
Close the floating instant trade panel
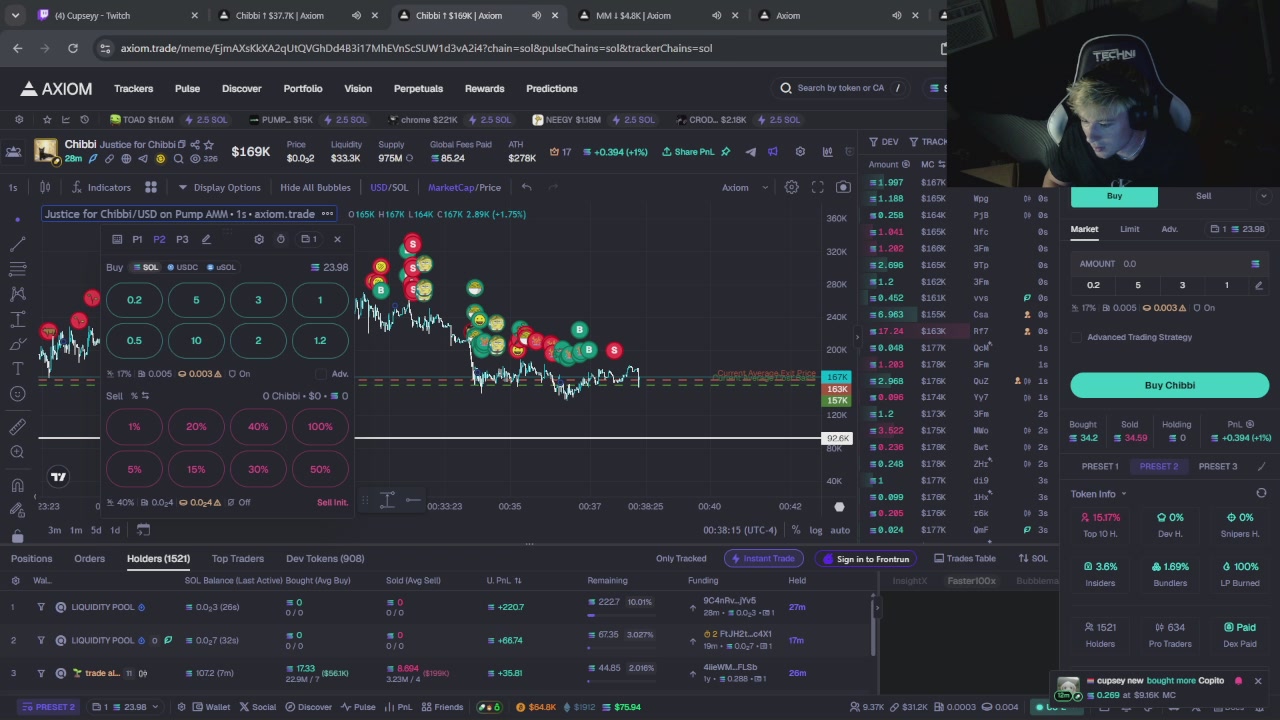[337, 239]
